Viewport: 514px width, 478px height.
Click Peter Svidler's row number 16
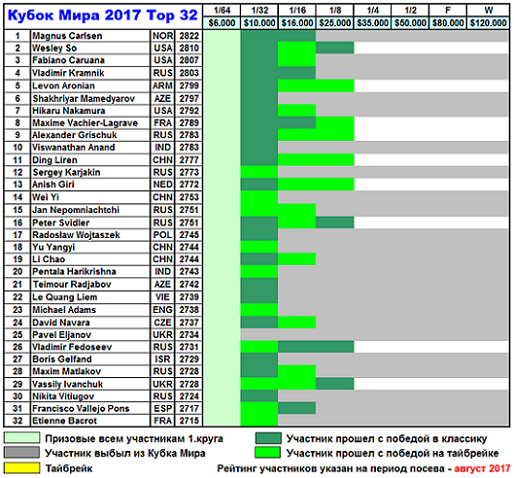(x=17, y=223)
